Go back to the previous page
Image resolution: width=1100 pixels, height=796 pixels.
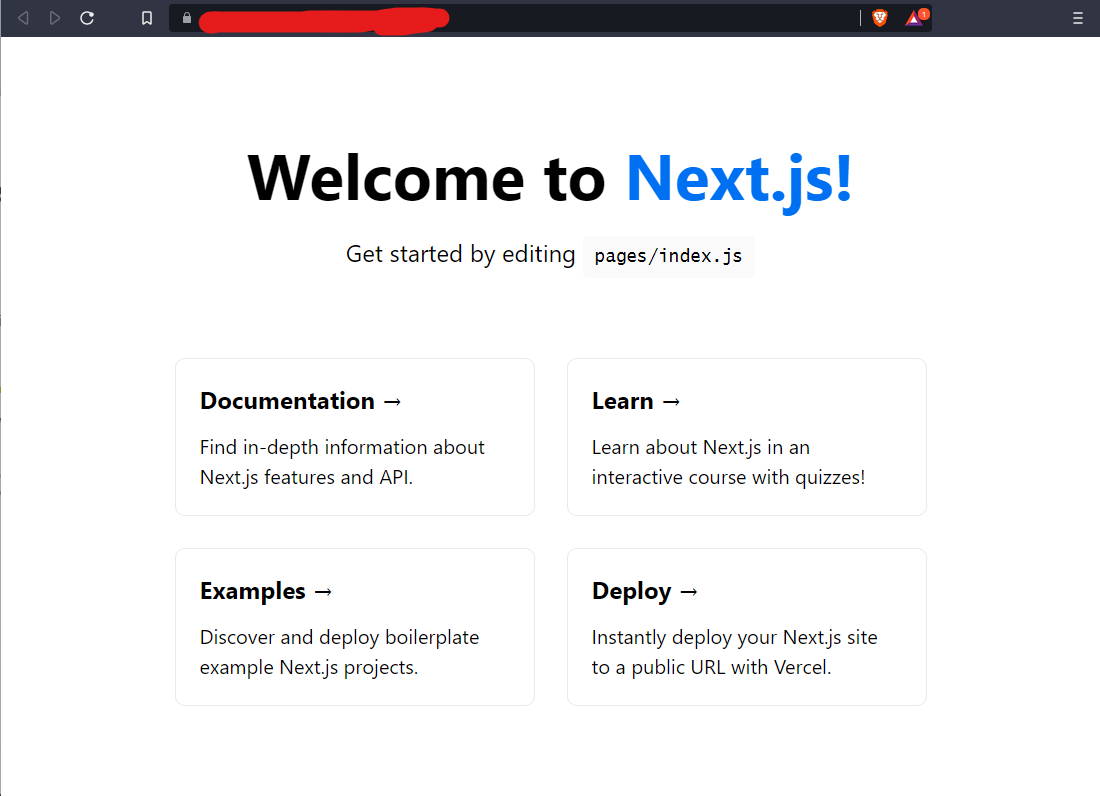coord(23,18)
